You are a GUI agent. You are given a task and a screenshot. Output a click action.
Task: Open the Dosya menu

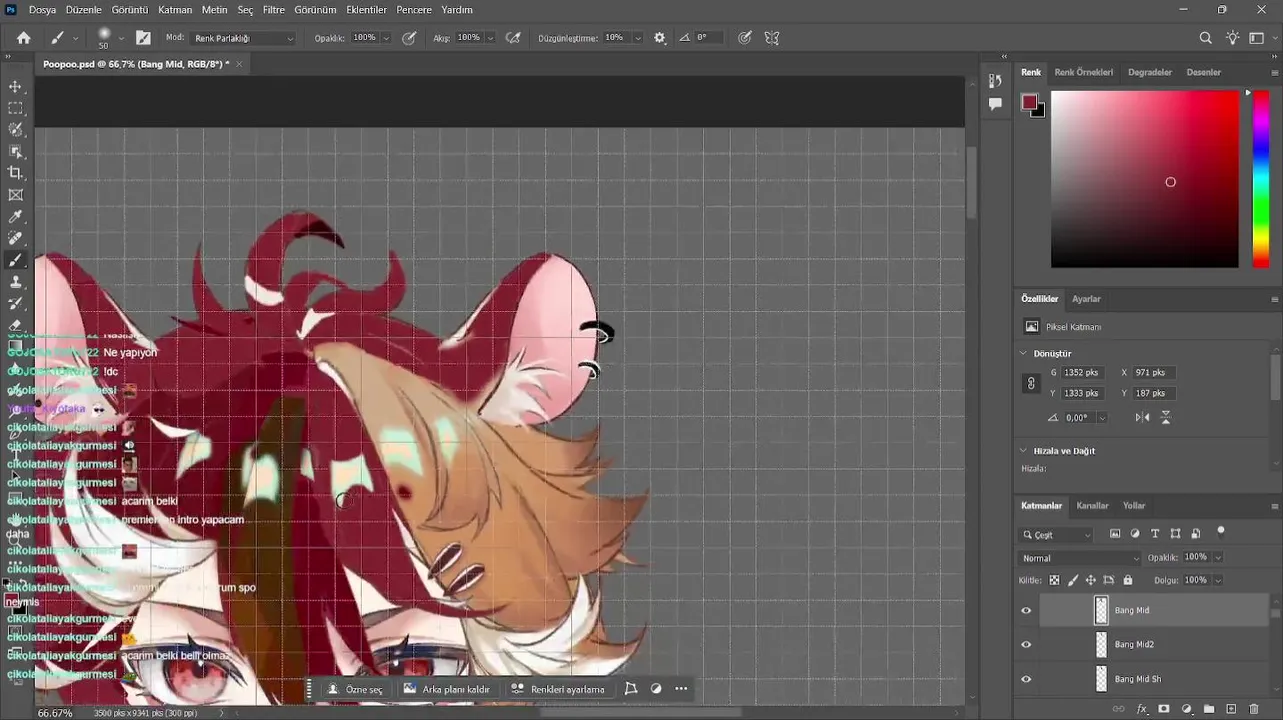(42, 10)
